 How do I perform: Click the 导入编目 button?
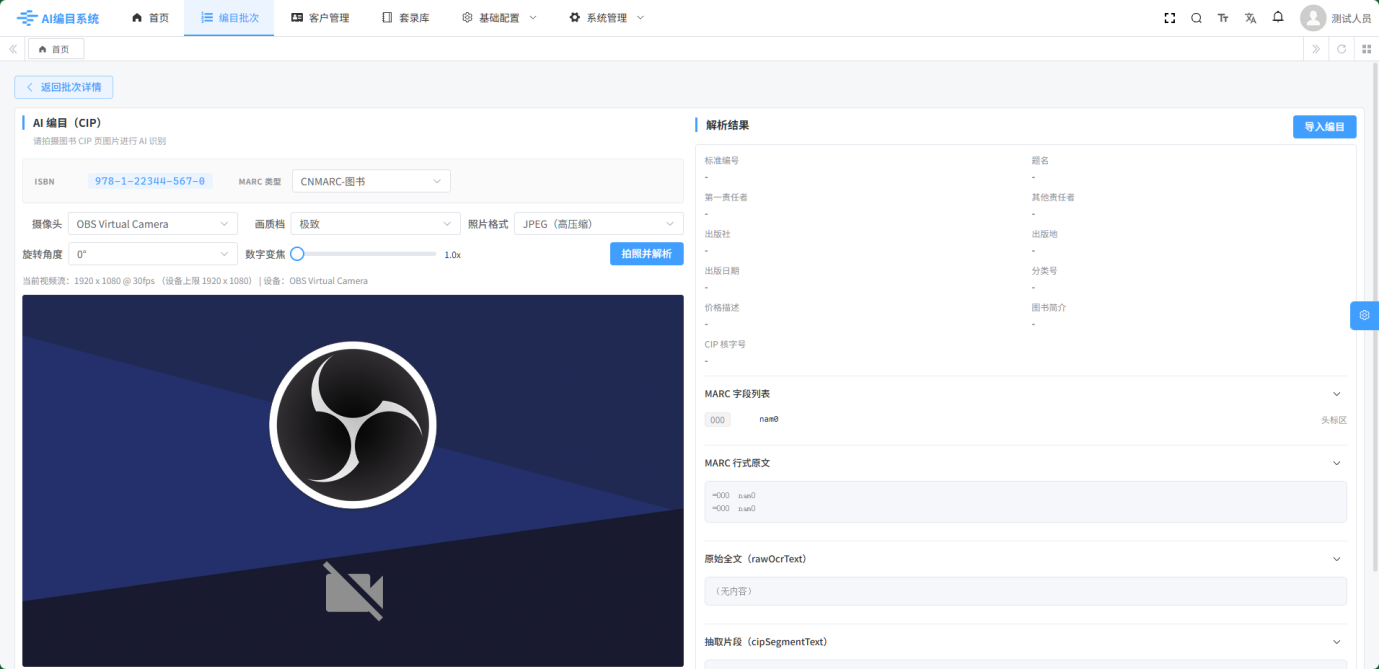(x=1325, y=127)
